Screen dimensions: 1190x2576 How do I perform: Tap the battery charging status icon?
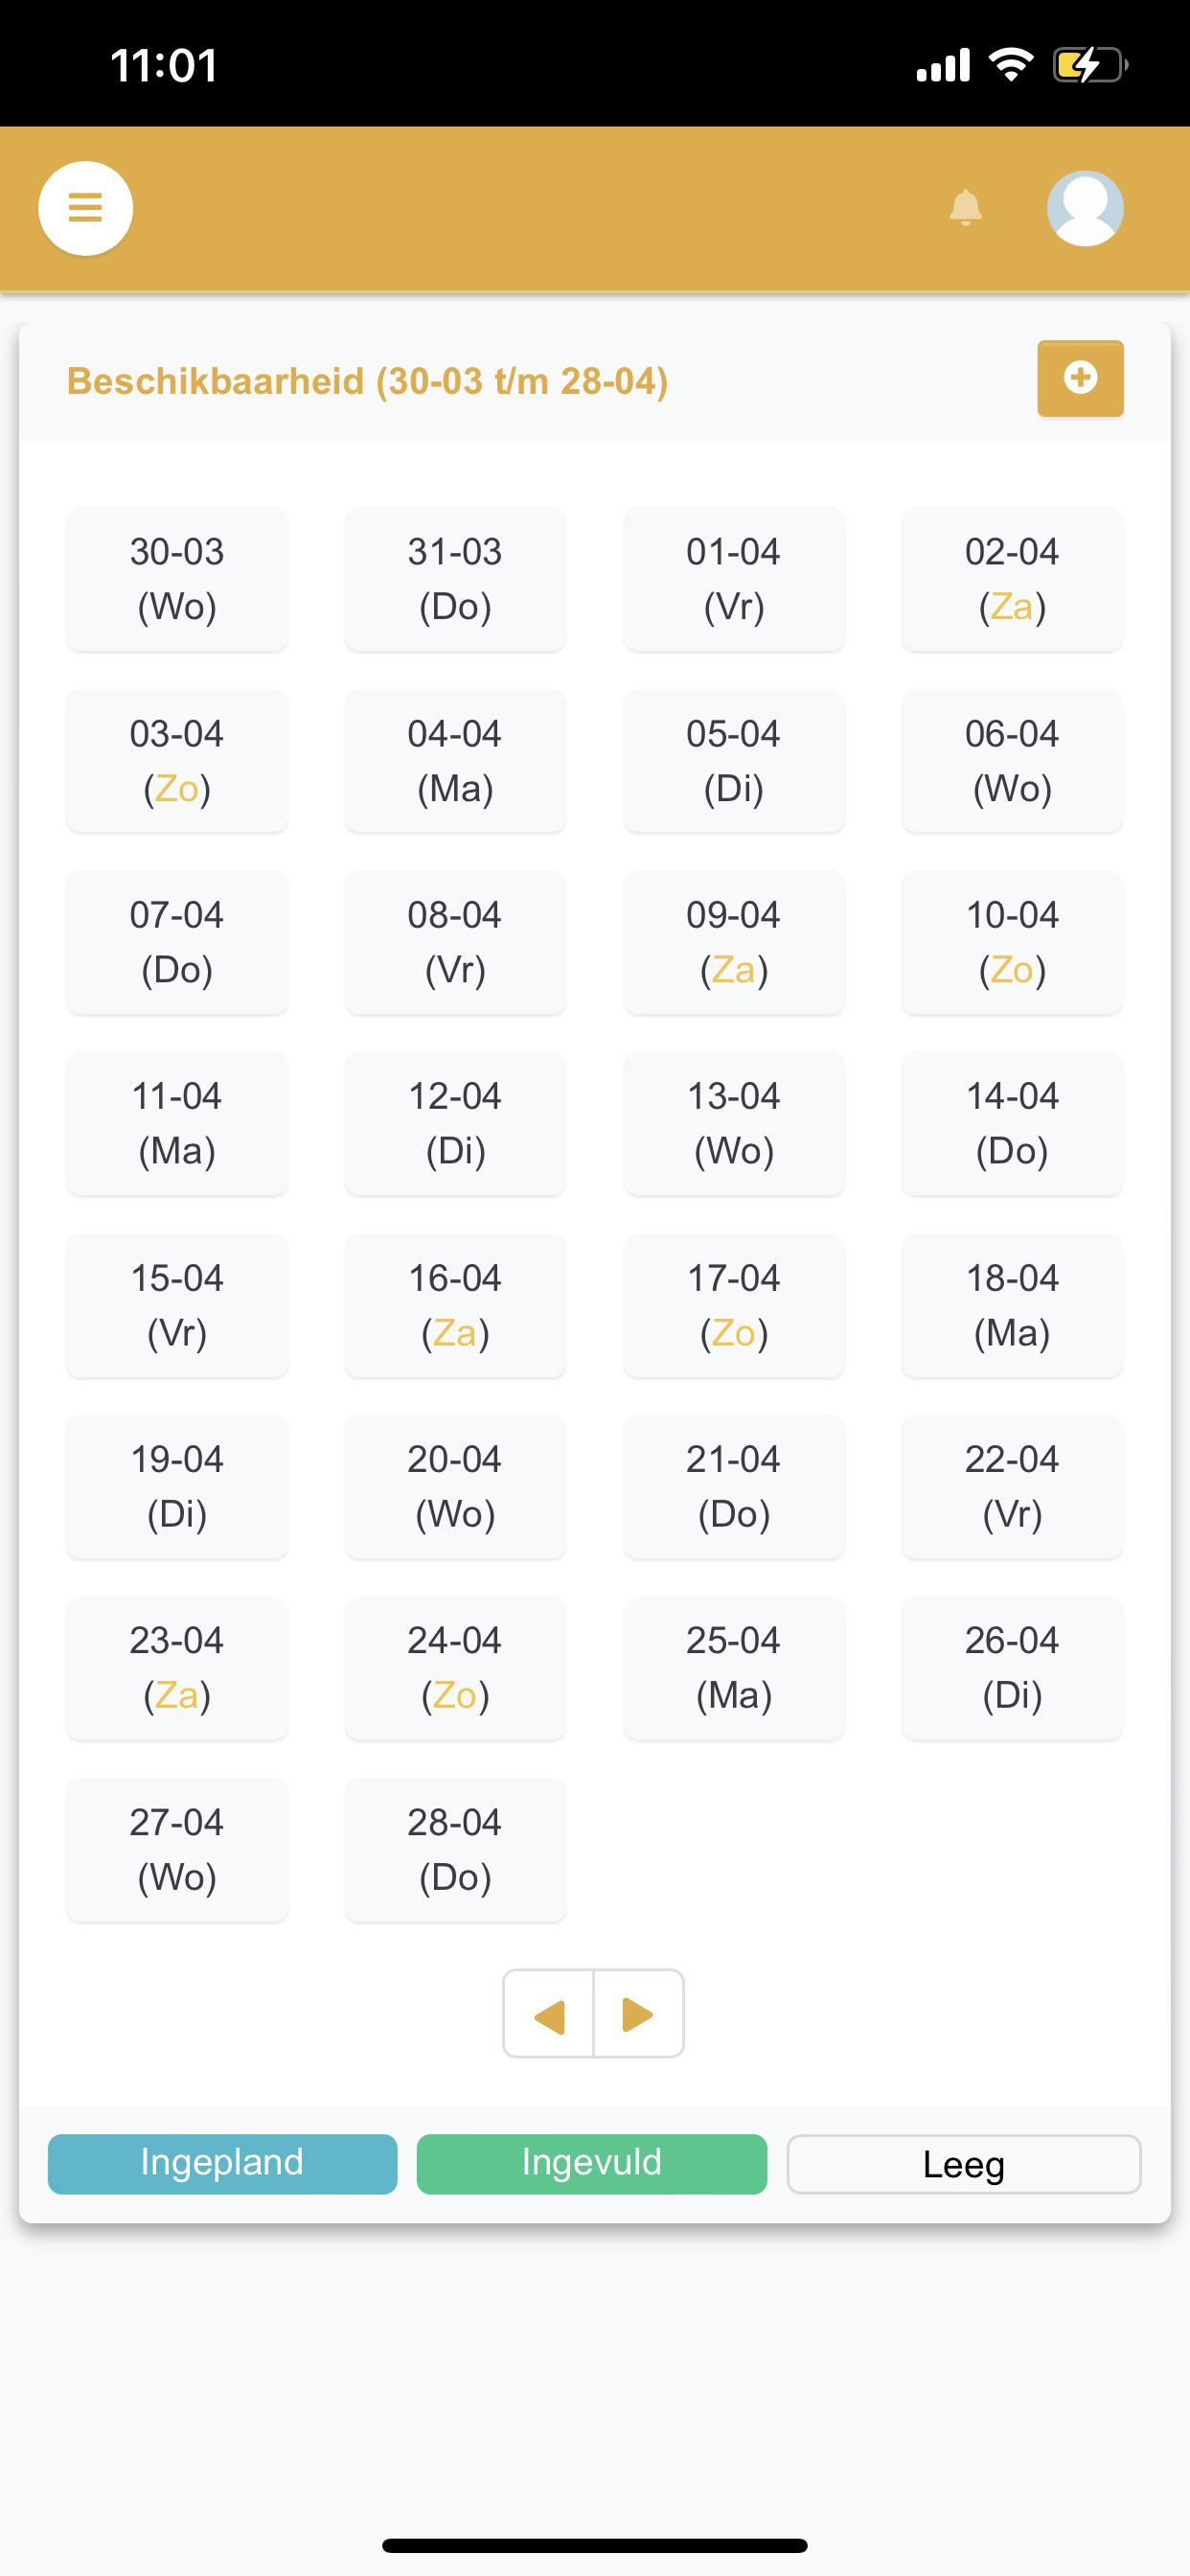point(1090,66)
